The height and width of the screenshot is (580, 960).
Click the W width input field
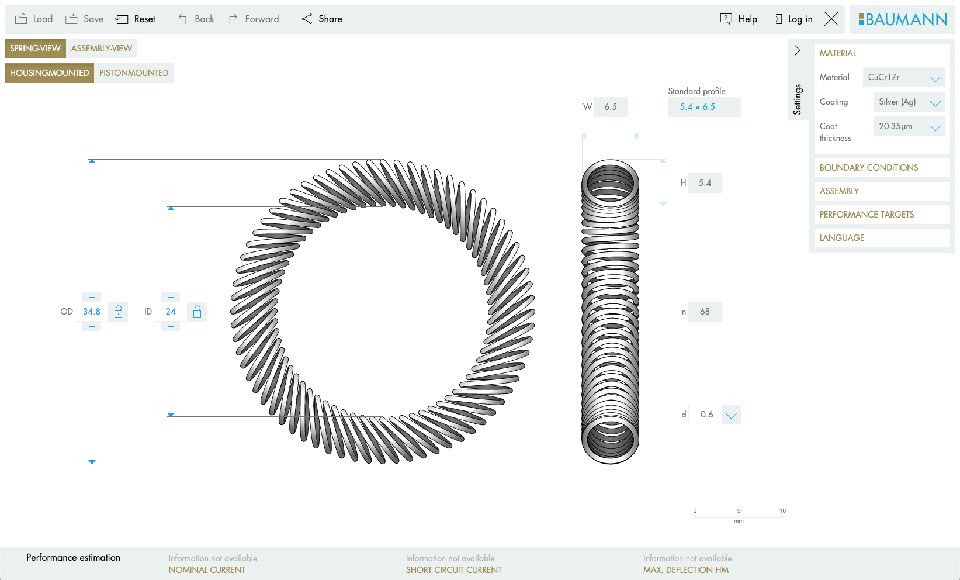610,107
